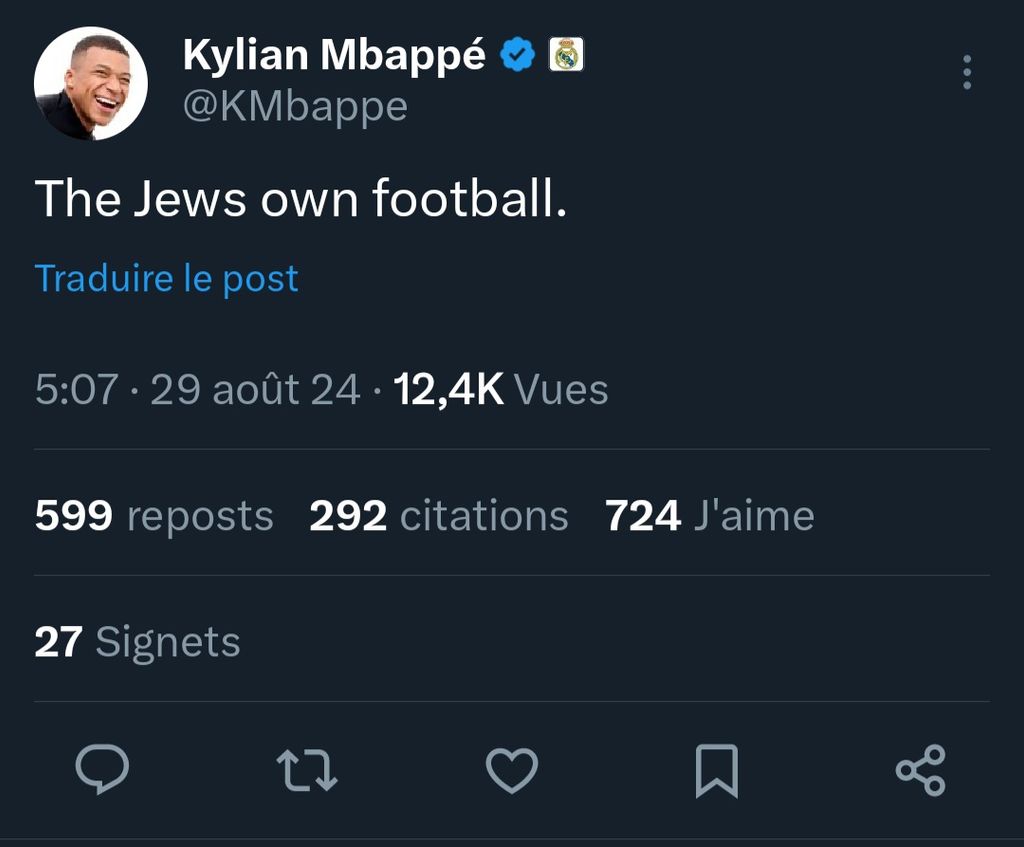Image resolution: width=1024 pixels, height=847 pixels.
Task: Click the display name at the top
Action: (x=334, y=56)
